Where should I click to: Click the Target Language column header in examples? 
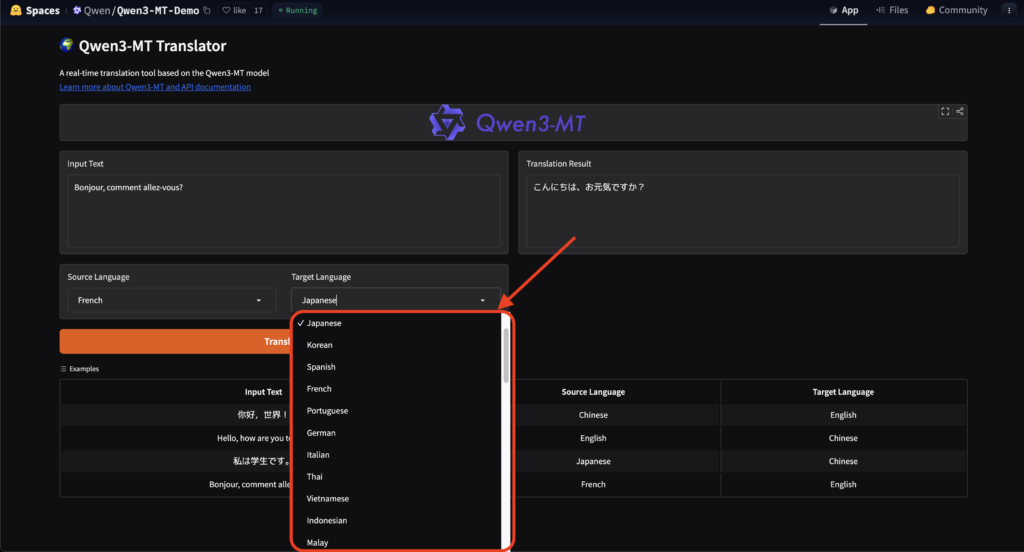click(x=843, y=392)
